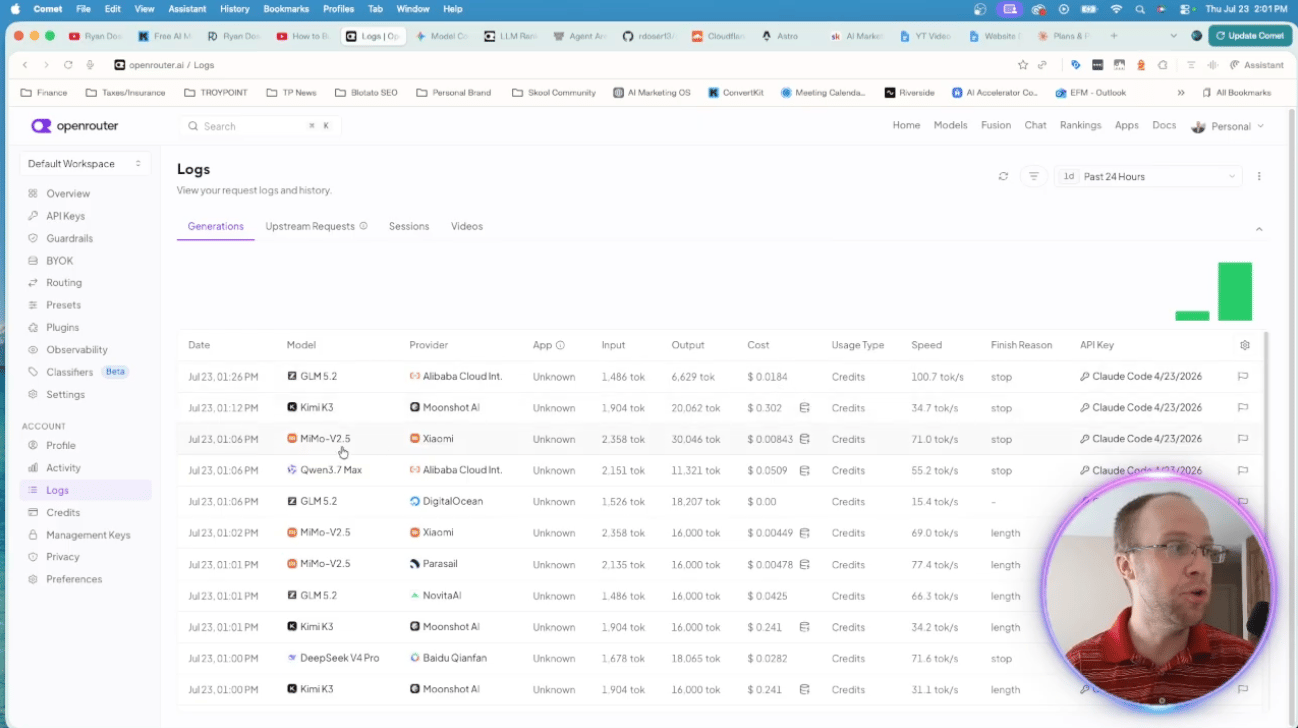Switch to the Cloudflare browser tab
Image resolution: width=1298 pixels, height=728 pixels.
(717, 36)
